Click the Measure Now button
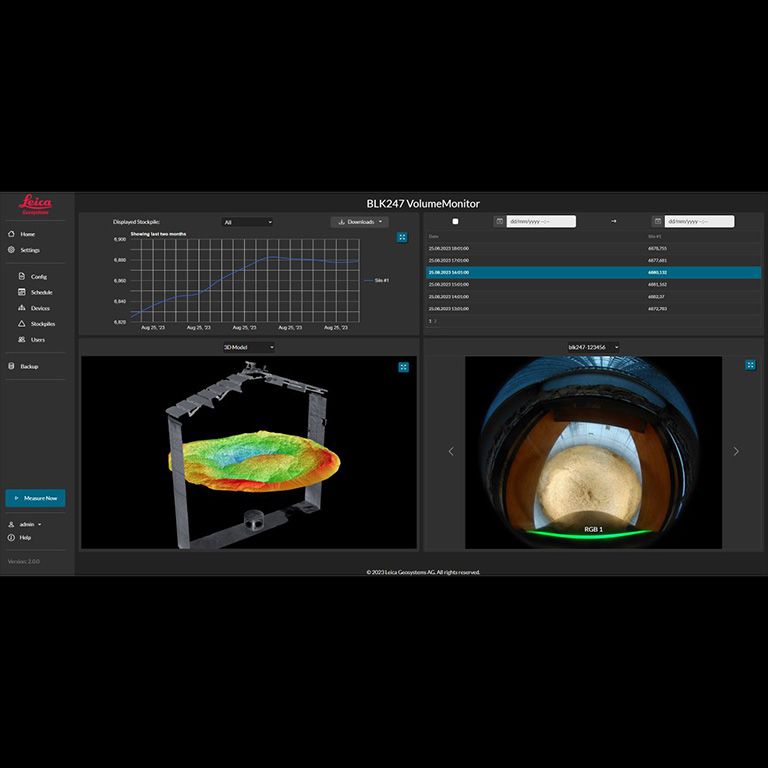The height and width of the screenshot is (768, 768). 36,498
